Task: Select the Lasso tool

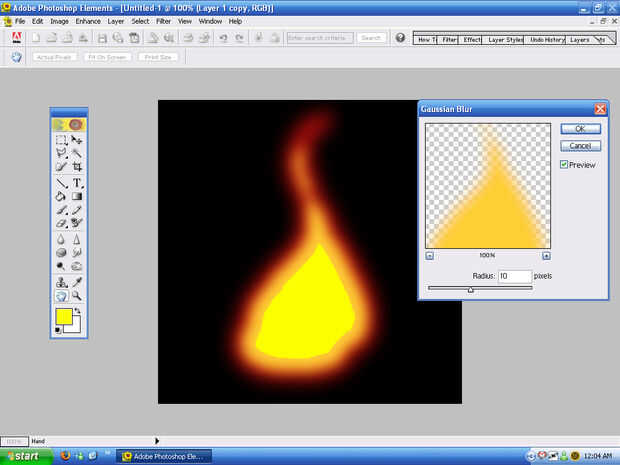Action: (61, 153)
